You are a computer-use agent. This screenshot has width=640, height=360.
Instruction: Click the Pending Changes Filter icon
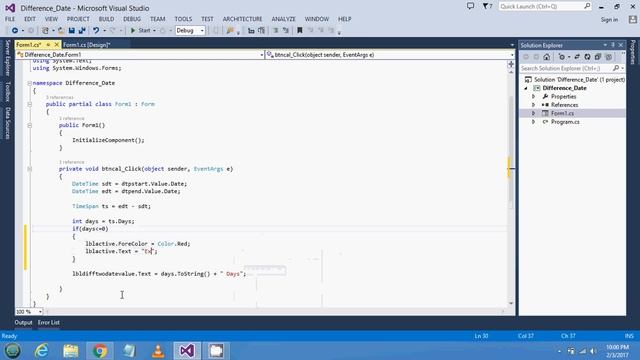pyautogui.click(x=563, y=57)
